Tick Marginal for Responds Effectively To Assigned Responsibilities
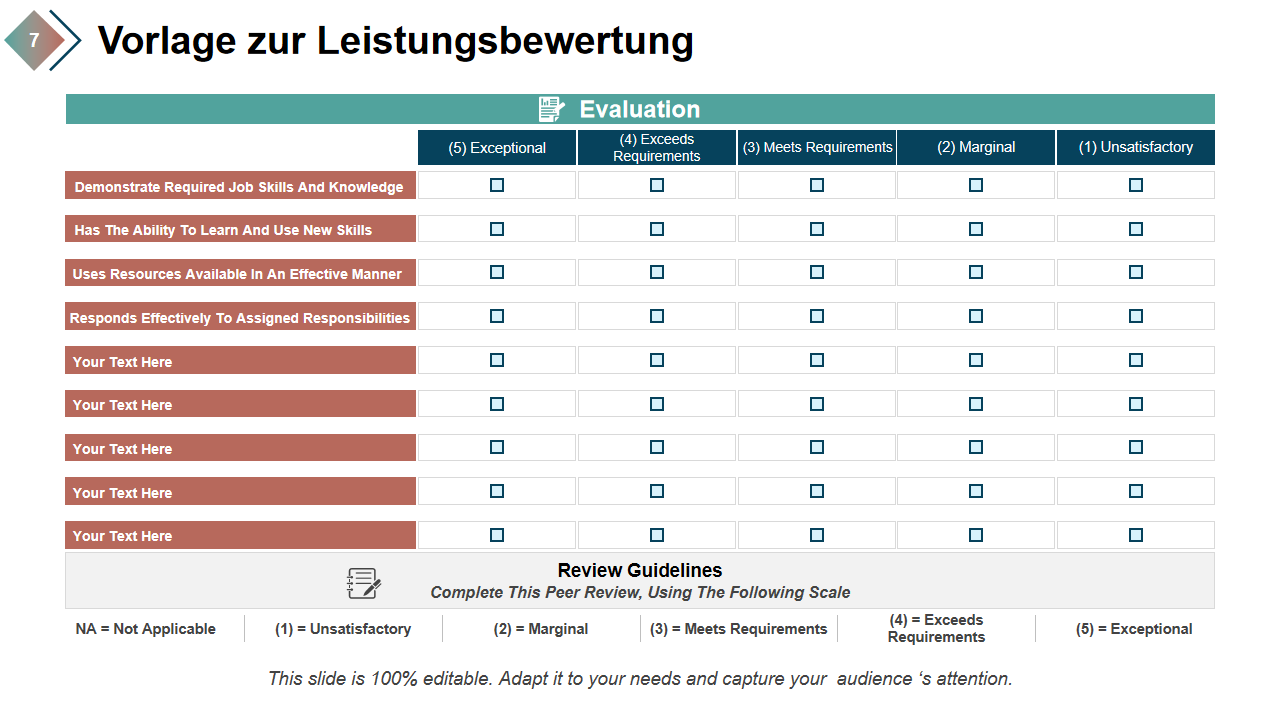 976,316
